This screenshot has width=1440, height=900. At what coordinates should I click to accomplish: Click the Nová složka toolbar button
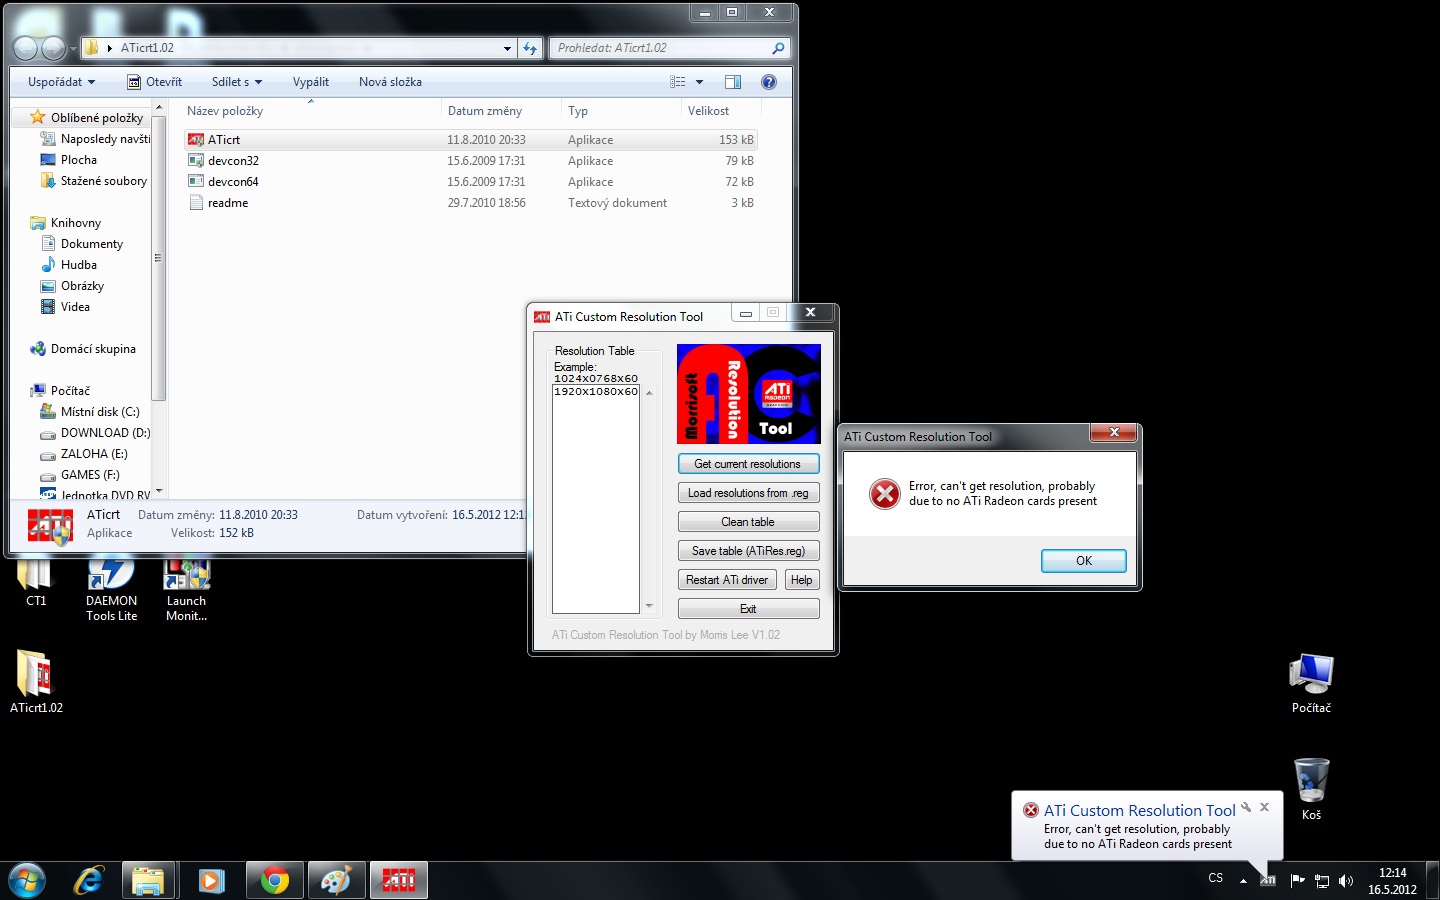coord(390,82)
